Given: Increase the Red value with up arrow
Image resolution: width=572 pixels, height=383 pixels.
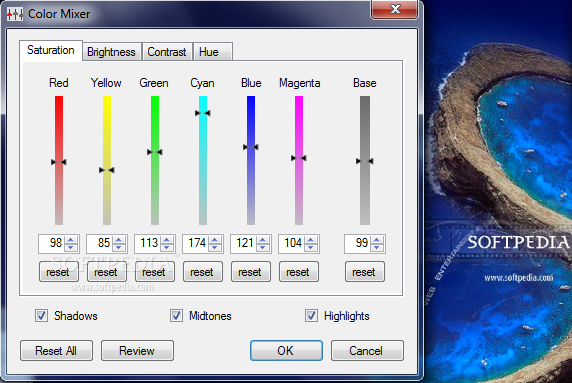Looking at the screenshot, I should [x=71, y=240].
